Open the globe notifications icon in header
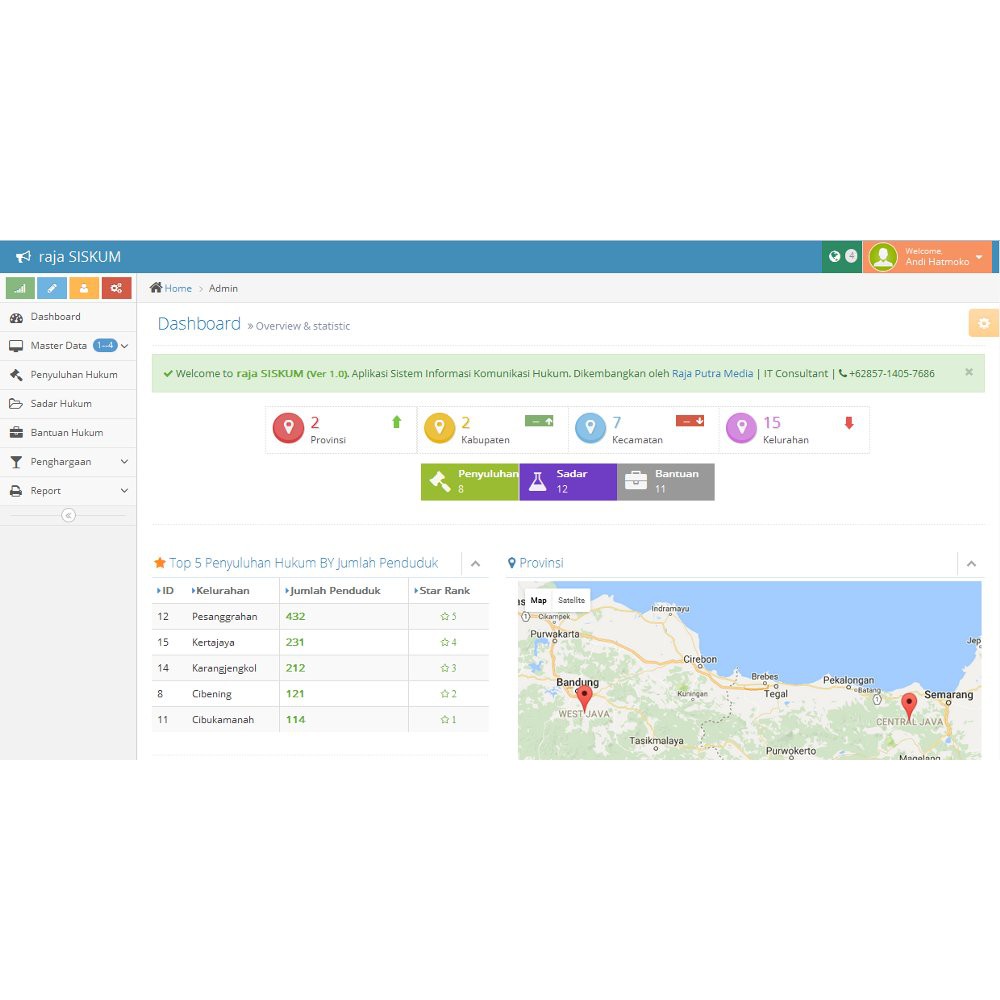This screenshot has width=1000, height=1000. (834, 256)
